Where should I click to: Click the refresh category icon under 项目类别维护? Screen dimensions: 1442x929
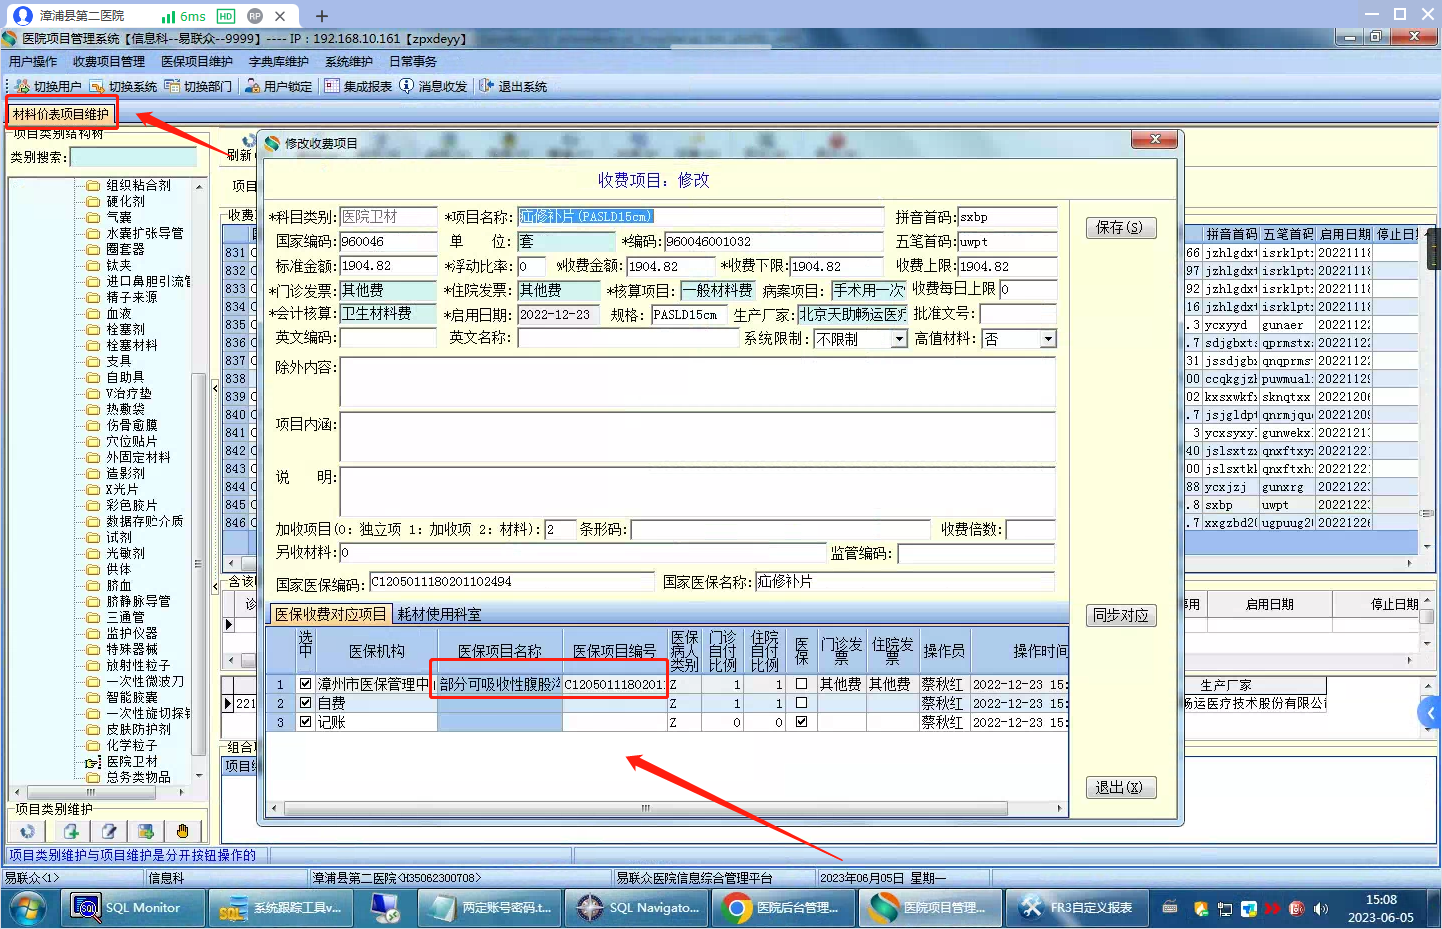[28, 831]
